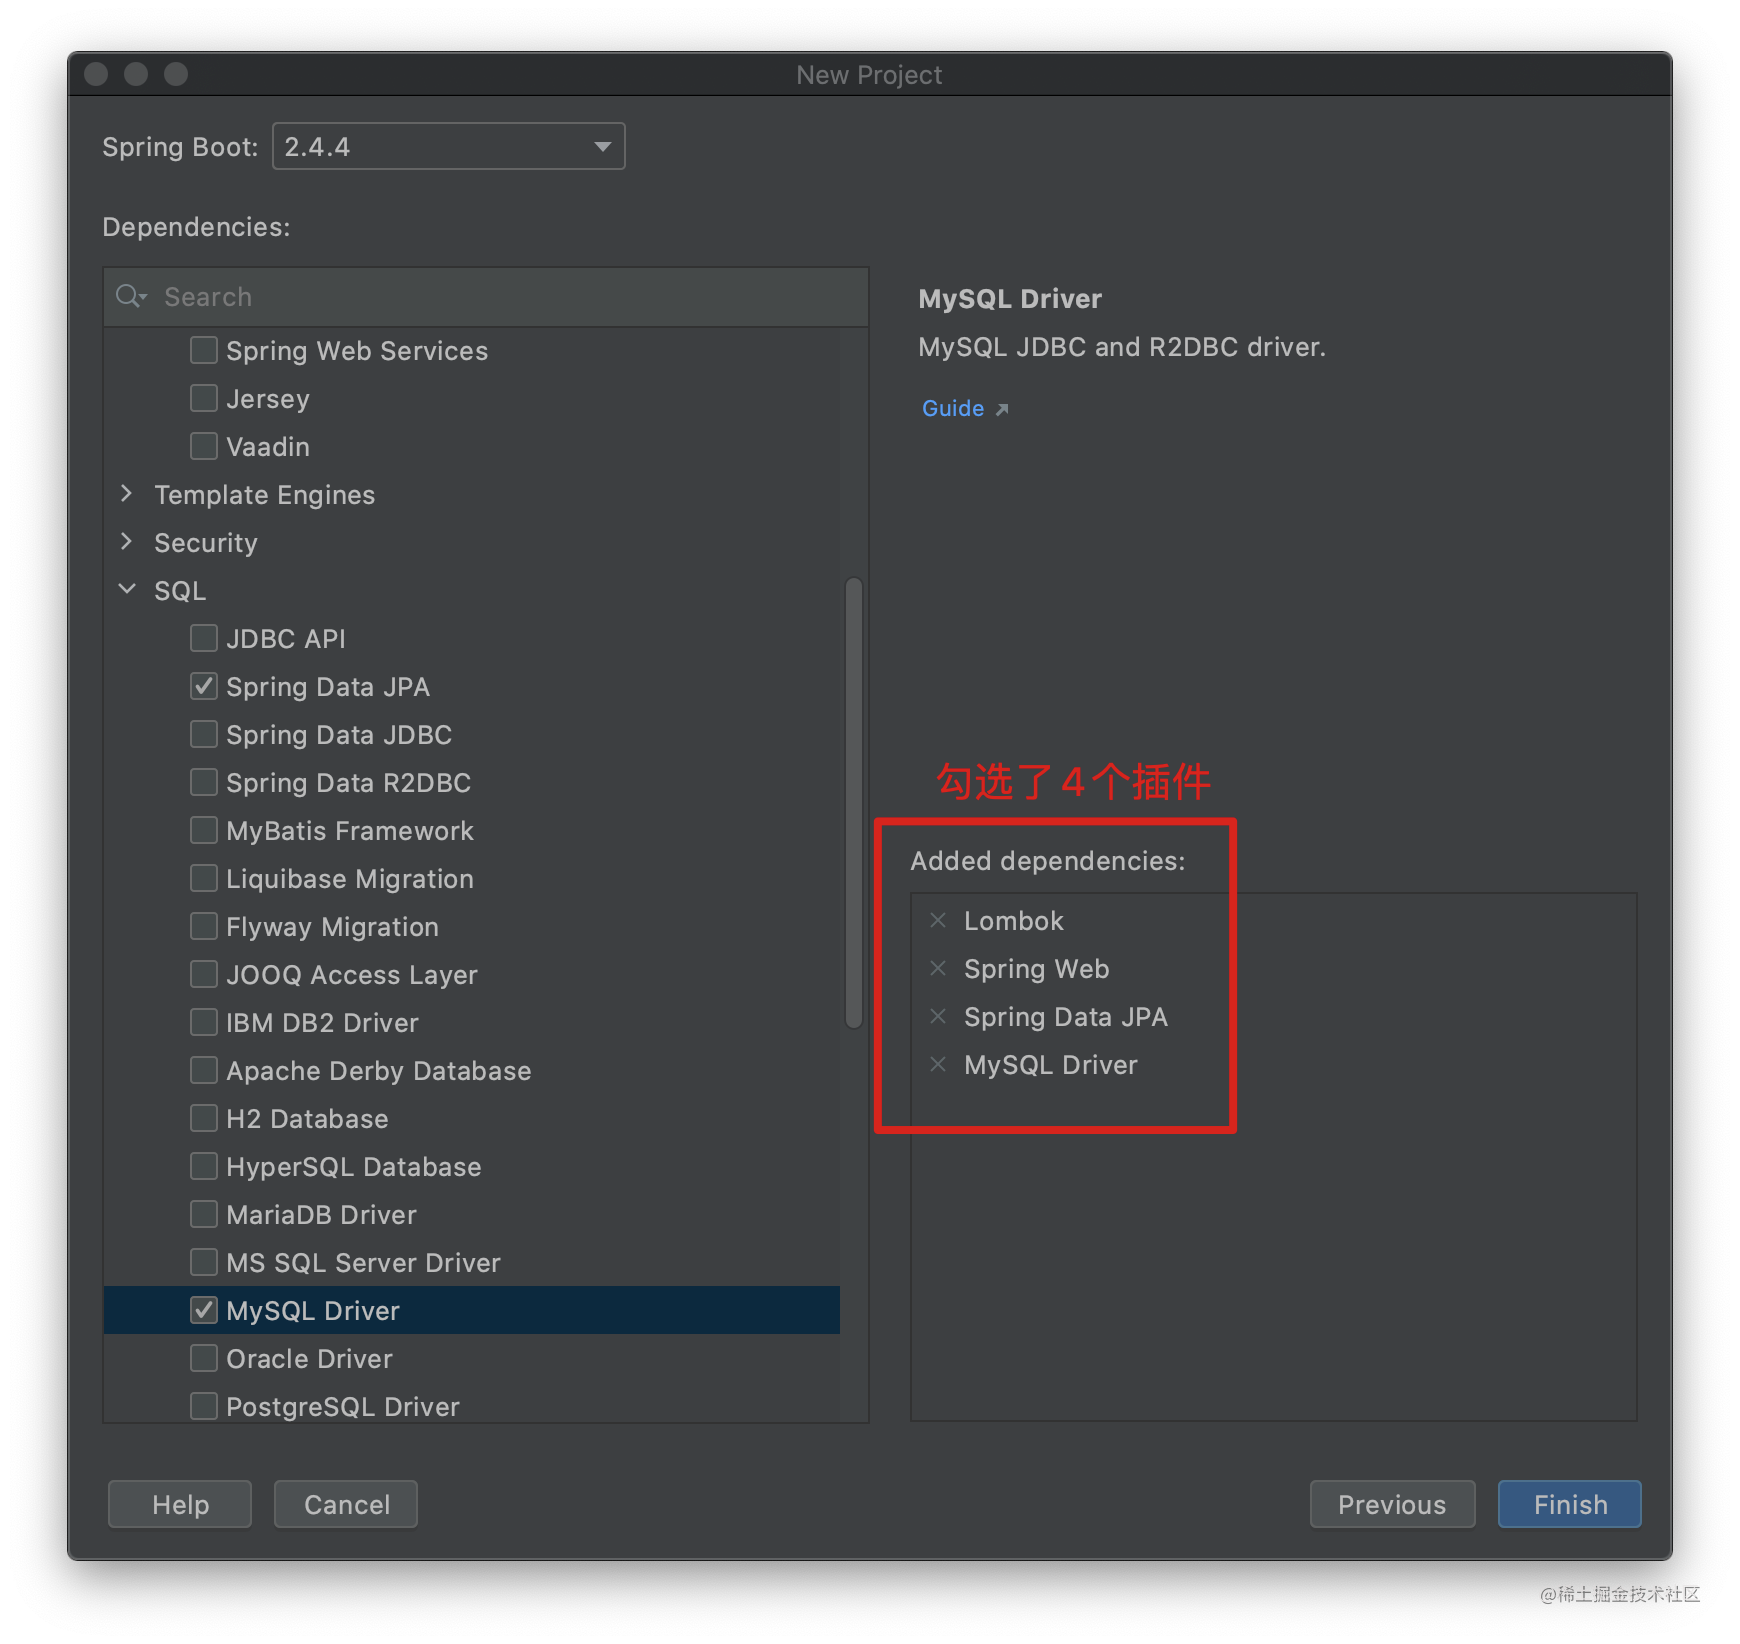Click the Guide external link arrow icon
1740x1644 pixels.
(1002, 409)
